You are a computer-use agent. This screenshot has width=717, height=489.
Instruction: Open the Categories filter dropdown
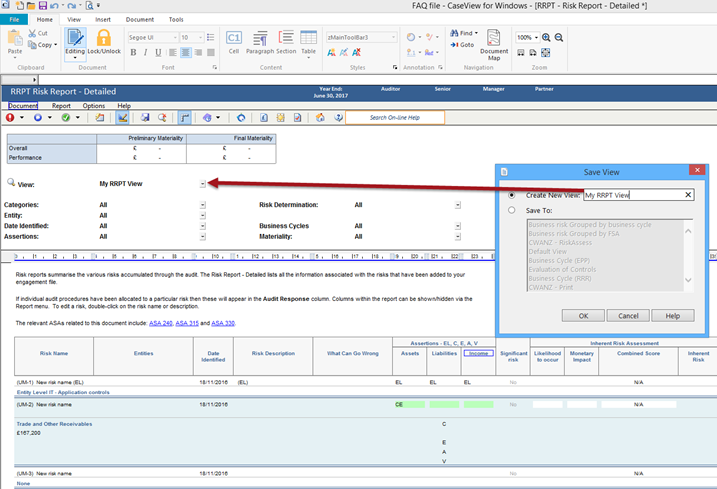click(x=203, y=205)
